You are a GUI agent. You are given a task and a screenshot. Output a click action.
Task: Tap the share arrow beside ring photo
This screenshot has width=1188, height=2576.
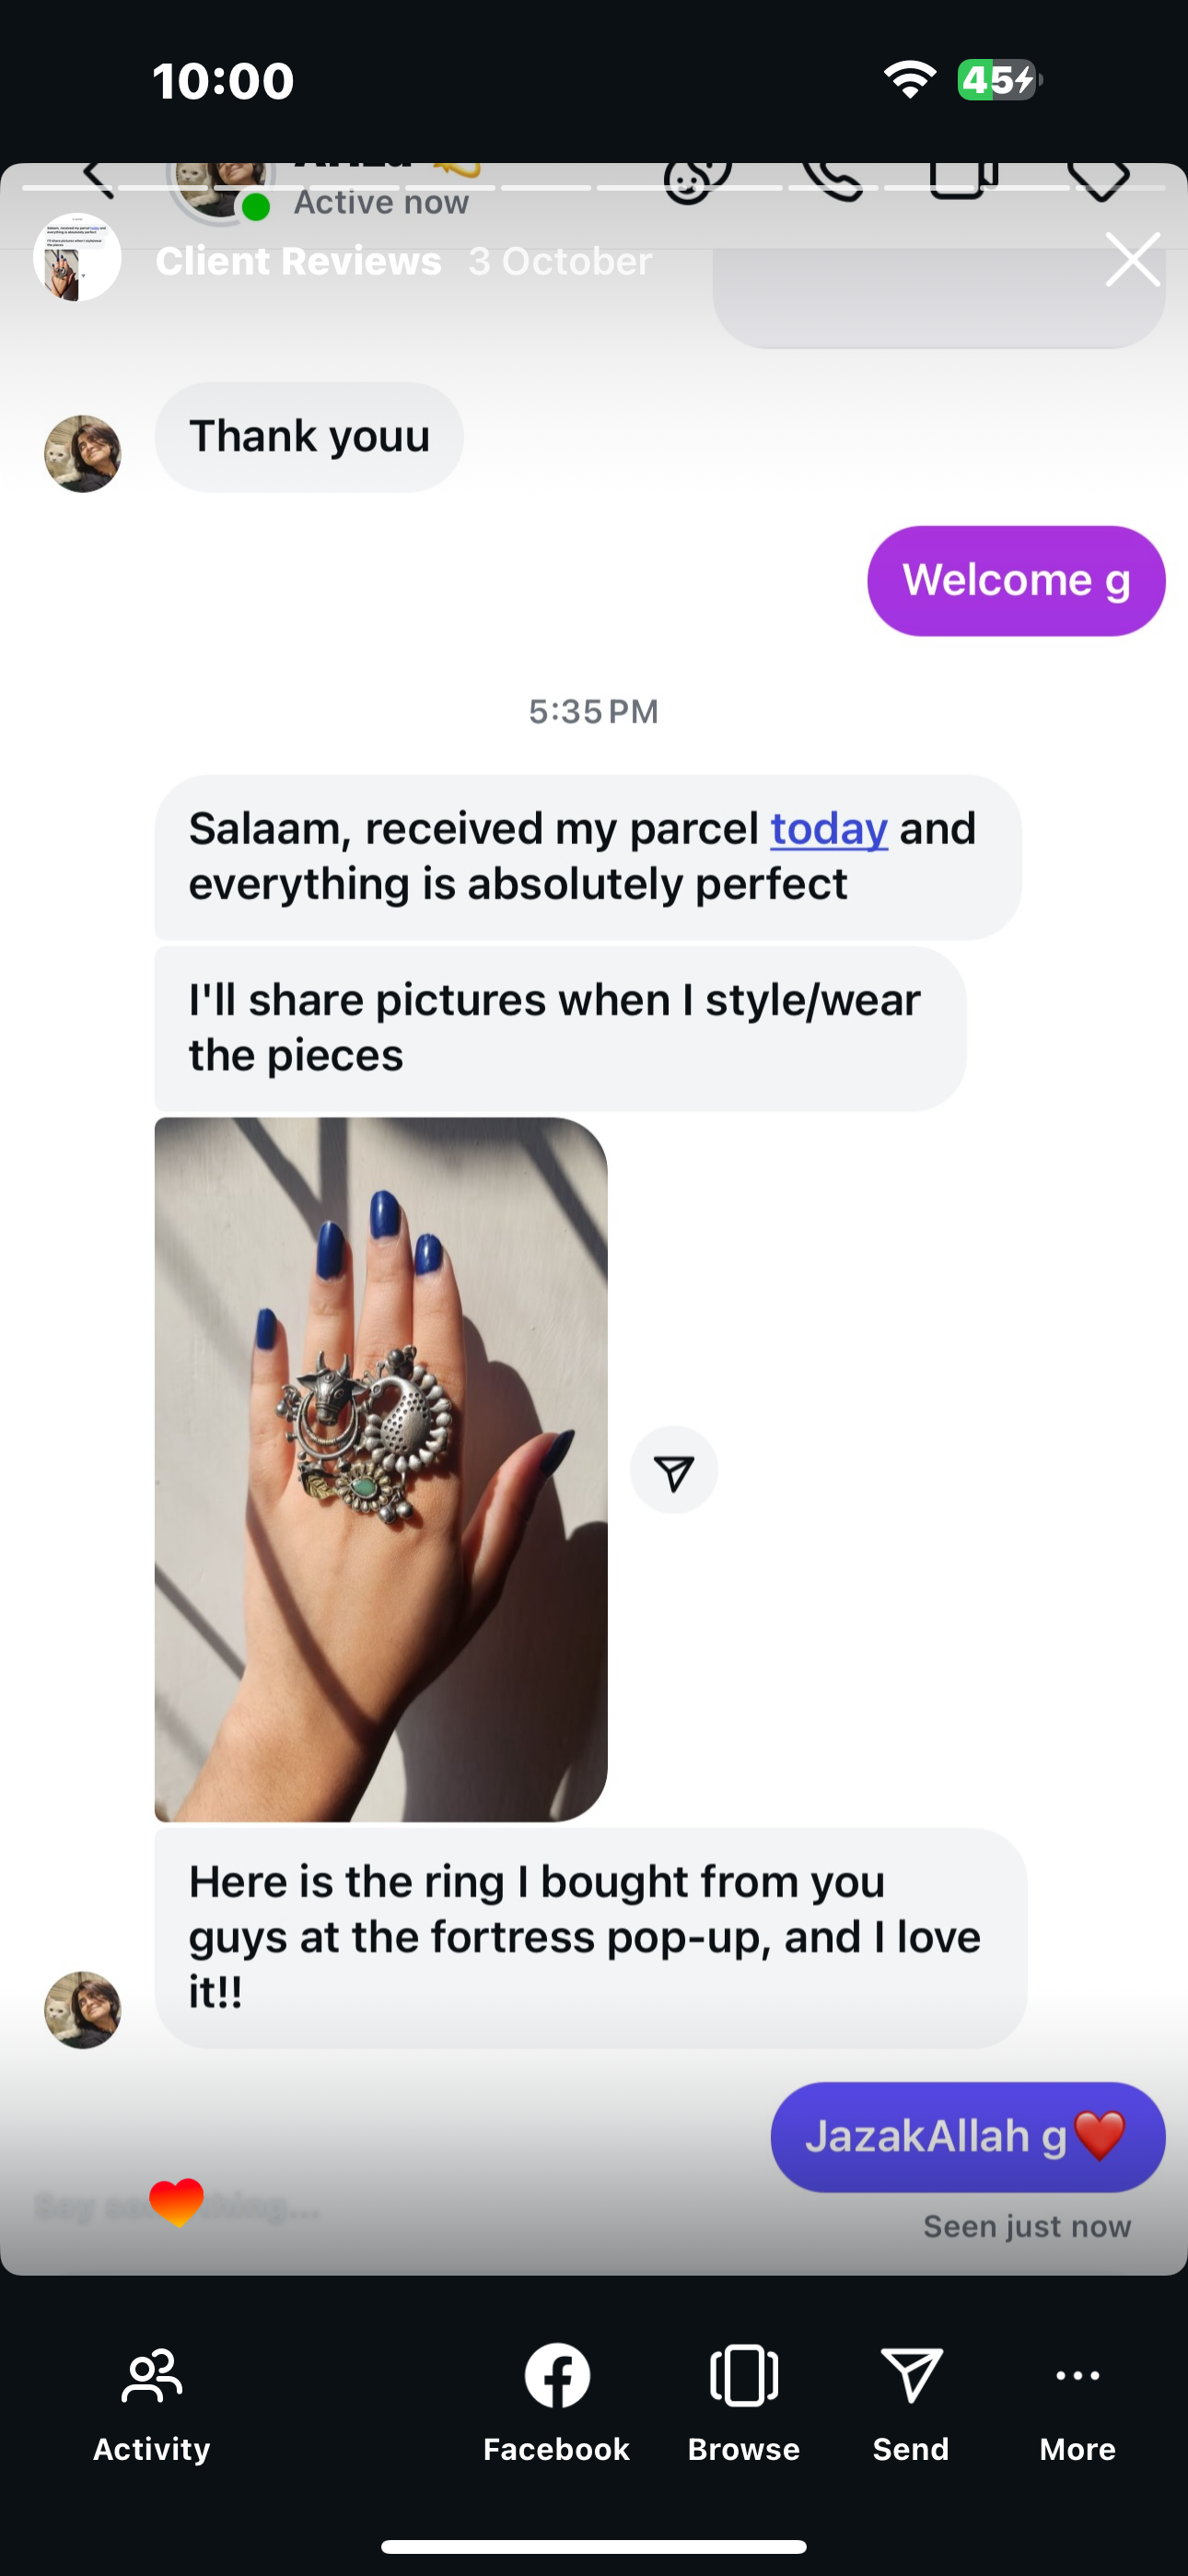[673, 1470]
